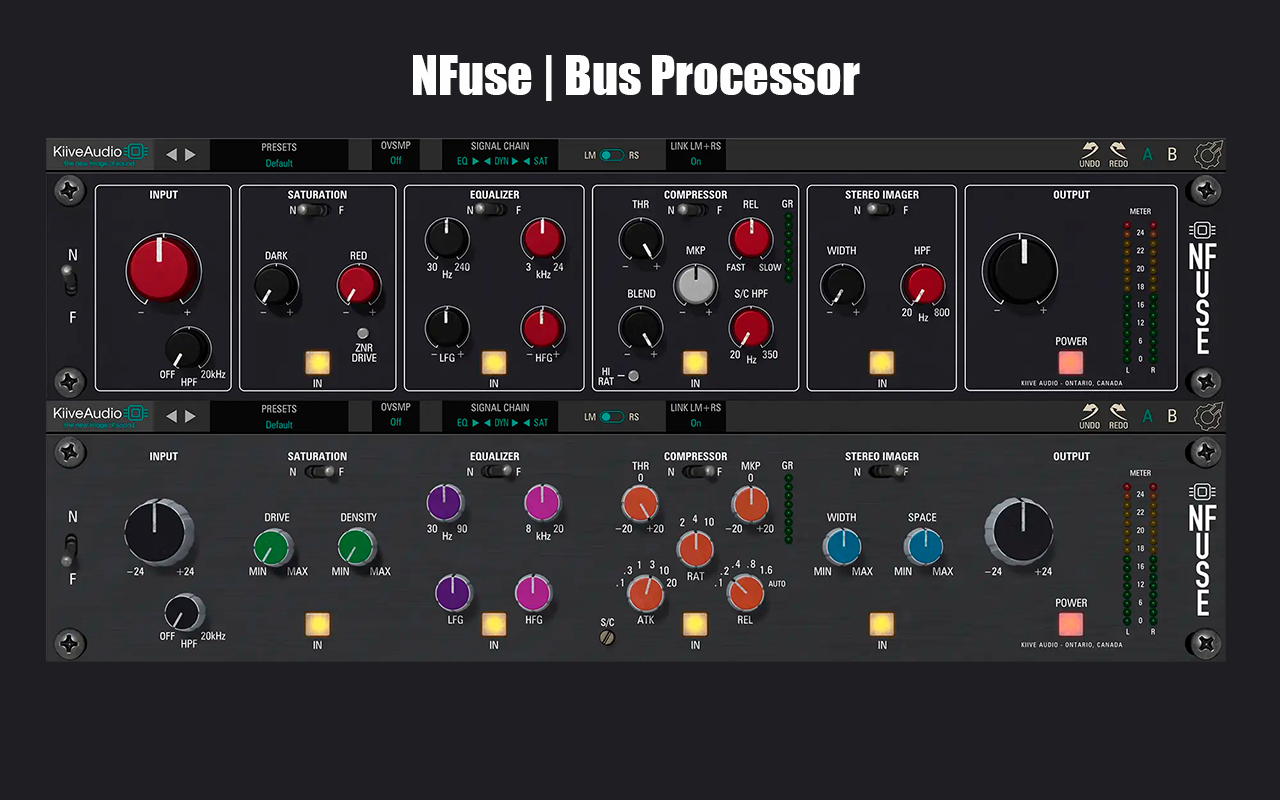
Task: Click the purple LFG knob in lower equalizer
Action: click(453, 593)
